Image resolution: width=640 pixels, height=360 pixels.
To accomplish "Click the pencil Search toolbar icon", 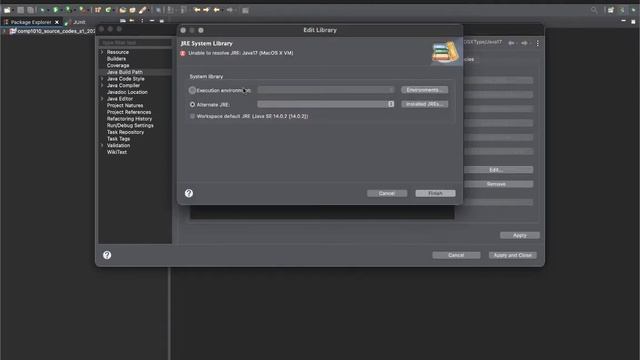I will 142,10.
